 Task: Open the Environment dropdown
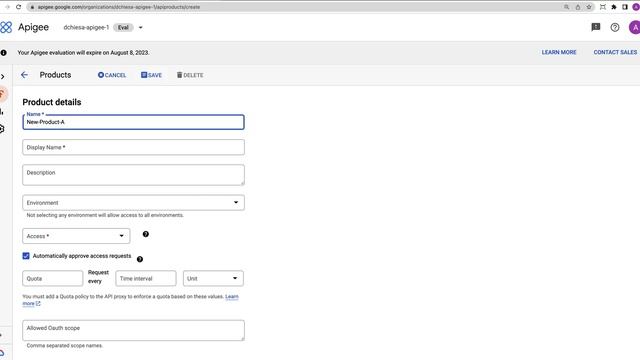[133, 203]
